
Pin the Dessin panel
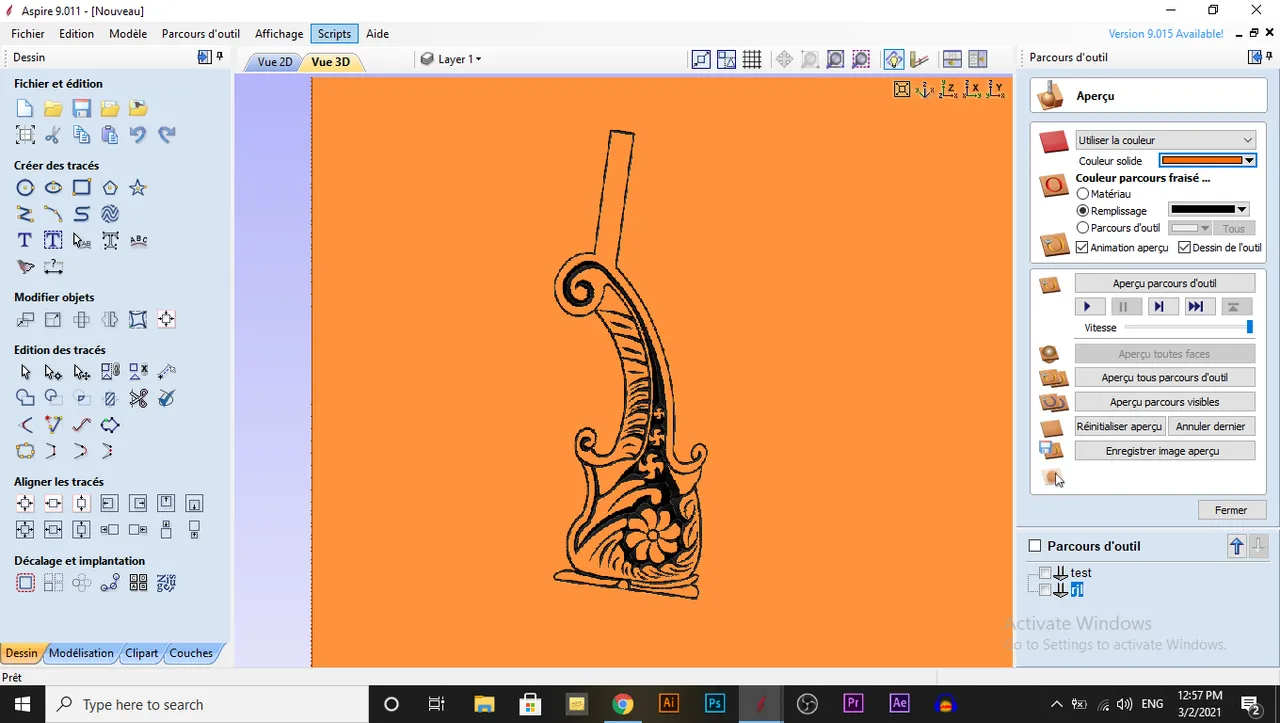click(x=220, y=57)
